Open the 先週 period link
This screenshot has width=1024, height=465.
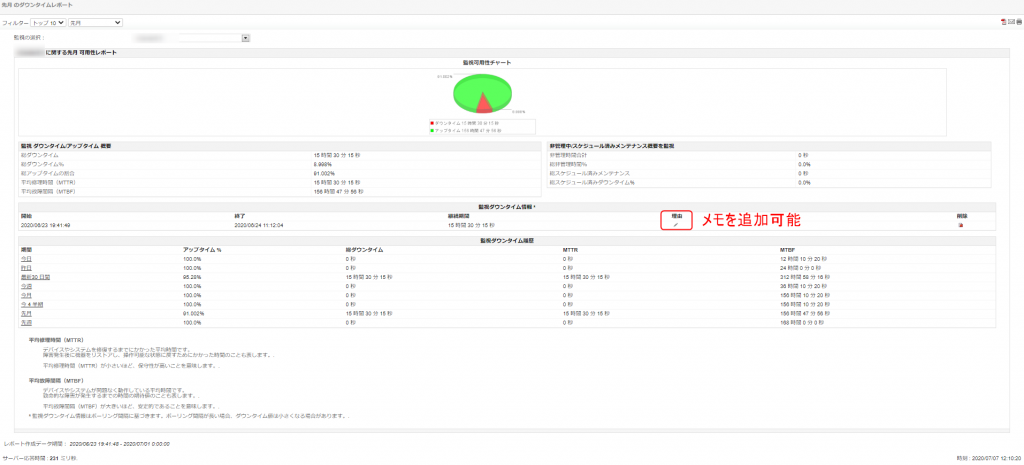26,323
